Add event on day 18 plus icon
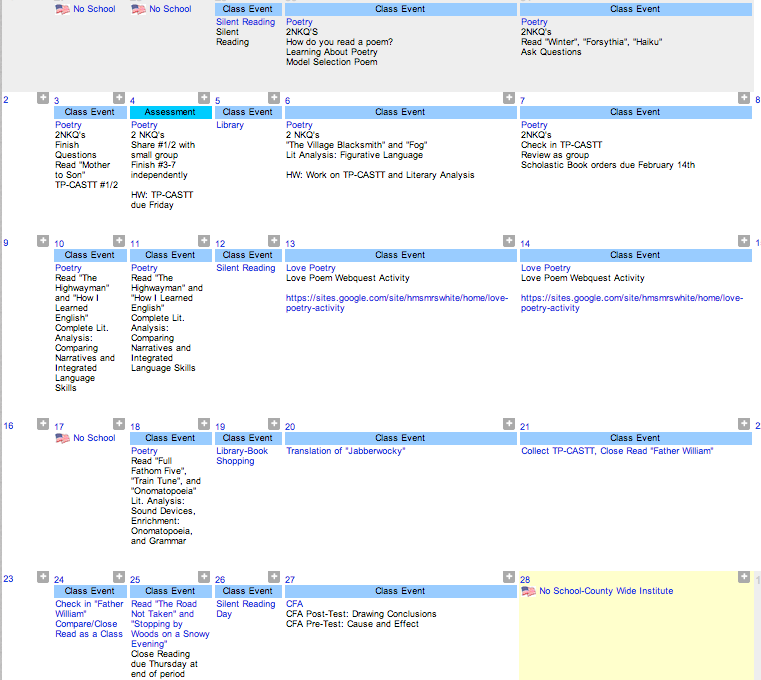 pos(204,424)
